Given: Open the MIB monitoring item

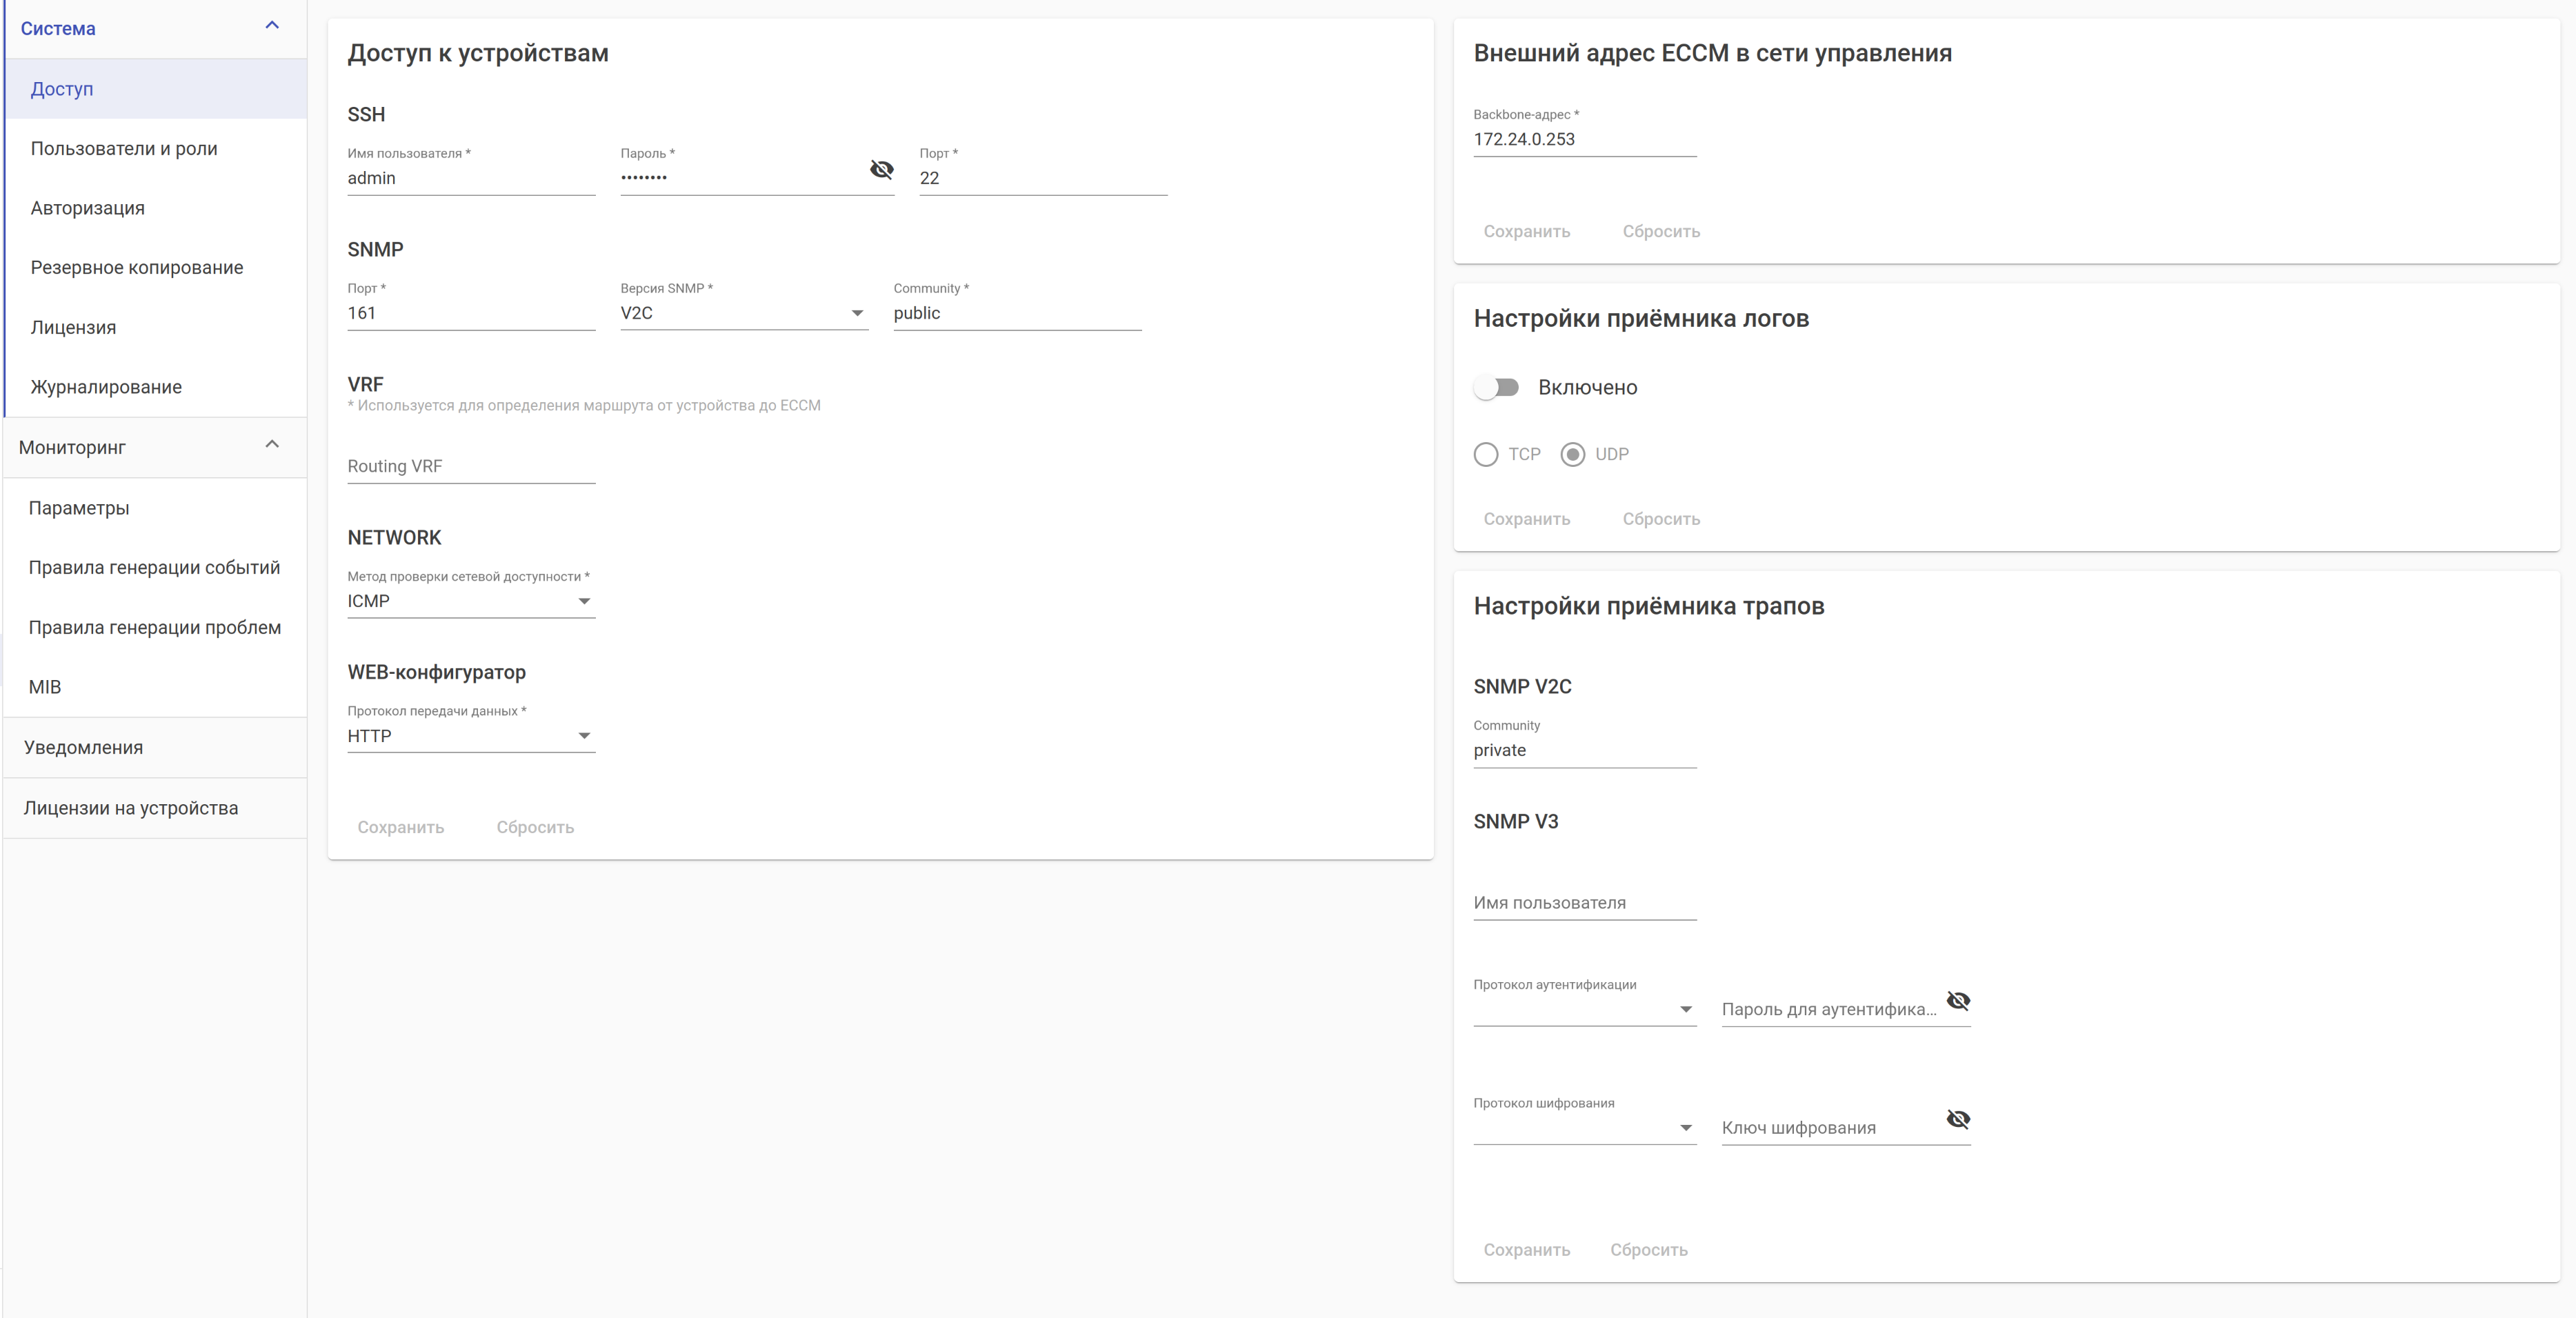Looking at the screenshot, I should pyautogui.click(x=45, y=687).
